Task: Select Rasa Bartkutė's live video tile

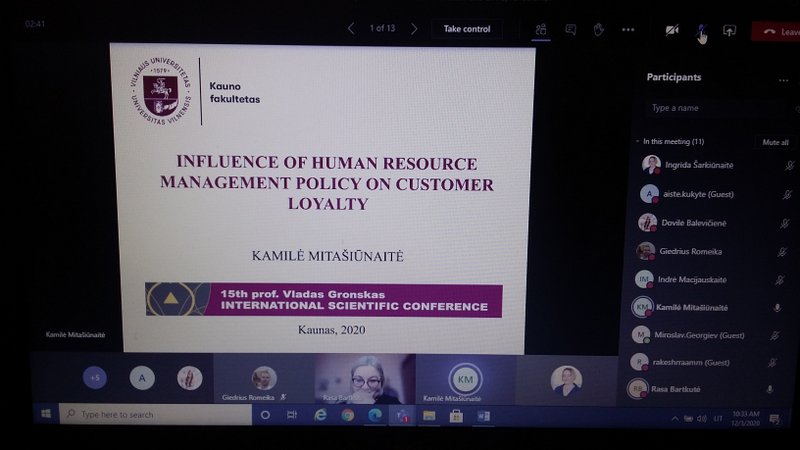Action: click(365, 379)
